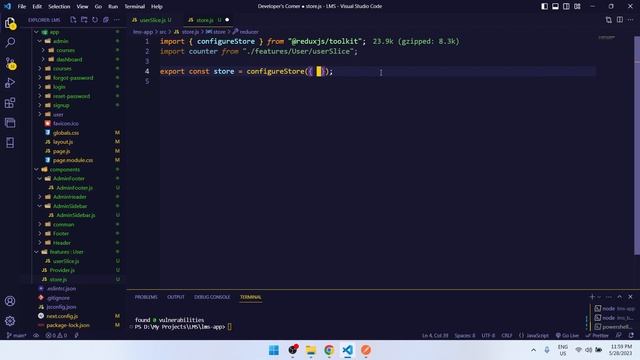Click the editor vertical scrollbar
640x360 pixels.
[637, 147]
